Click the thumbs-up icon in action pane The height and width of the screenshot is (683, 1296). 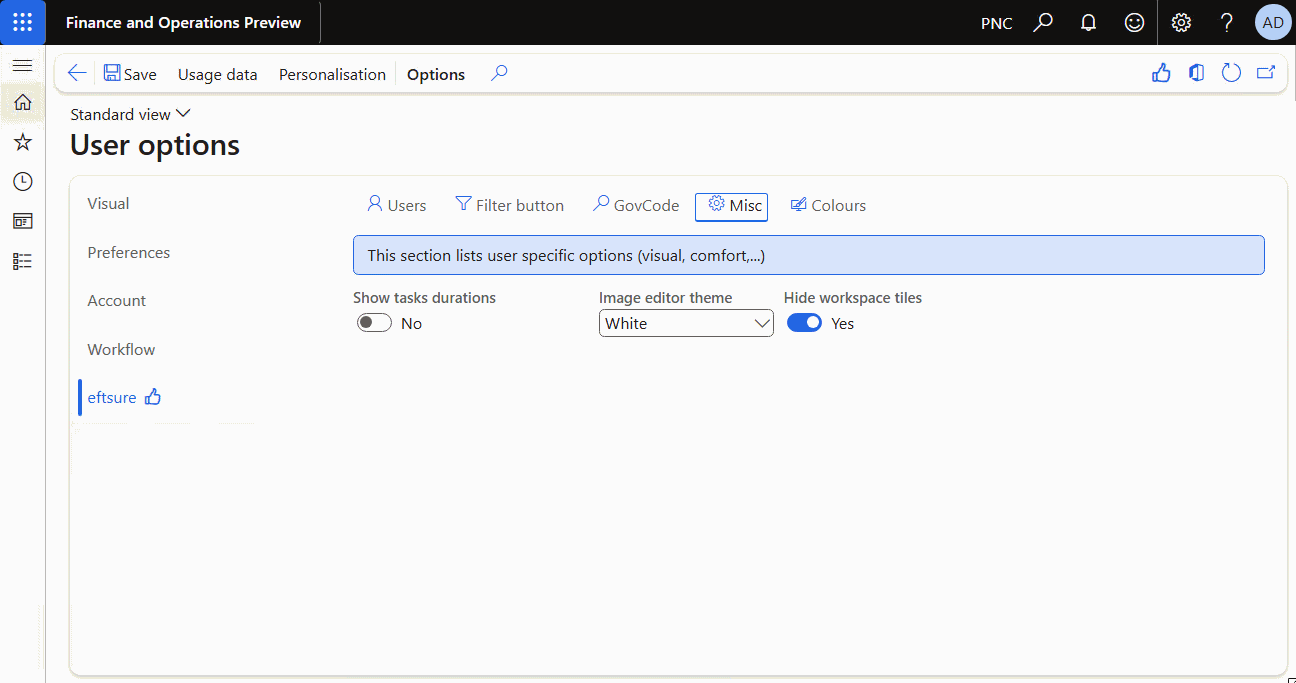click(1161, 73)
